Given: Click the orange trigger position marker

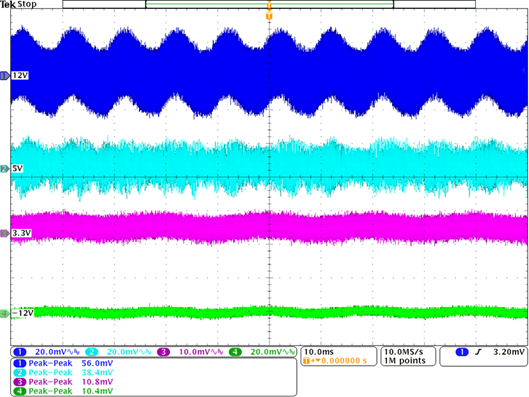Looking at the screenshot, I should tap(269, 16).
